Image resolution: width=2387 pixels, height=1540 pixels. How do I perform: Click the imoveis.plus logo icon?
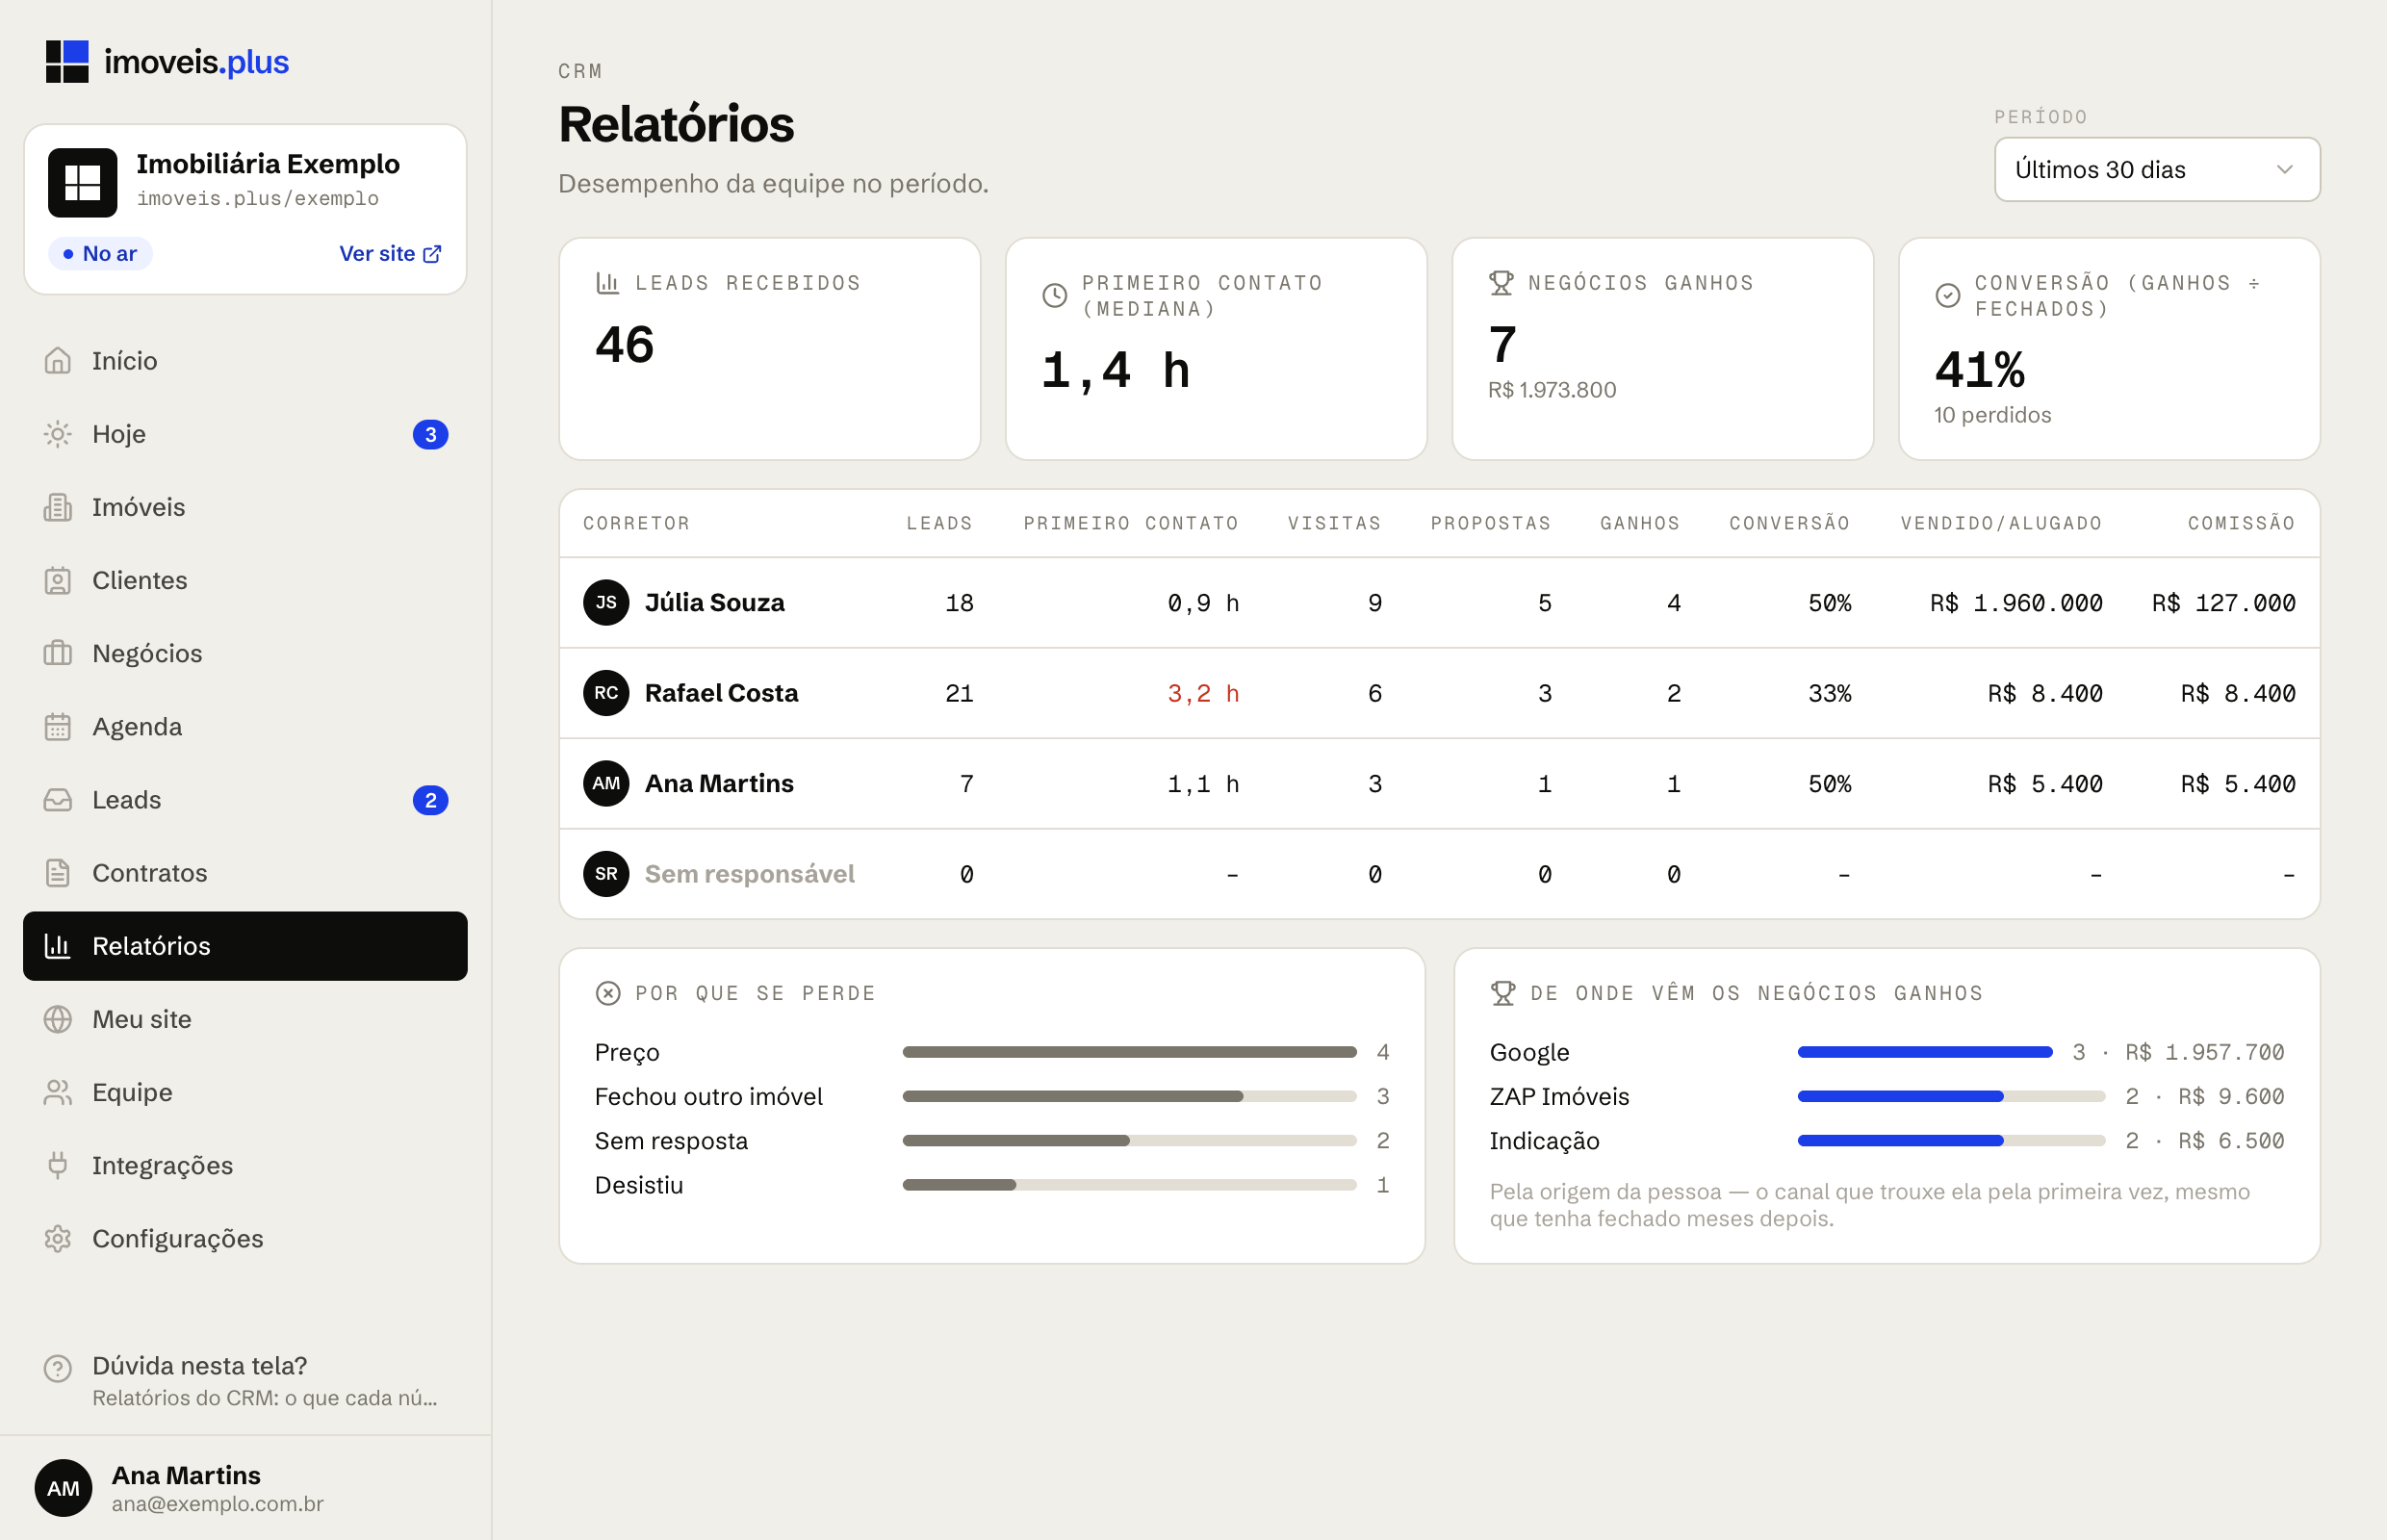tap(67, 62)
